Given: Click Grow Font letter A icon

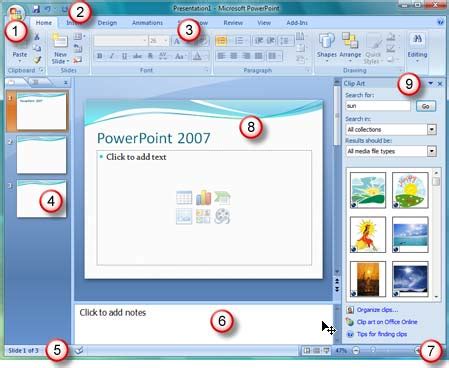Looking at the screenshot, I should click(177, 41).
